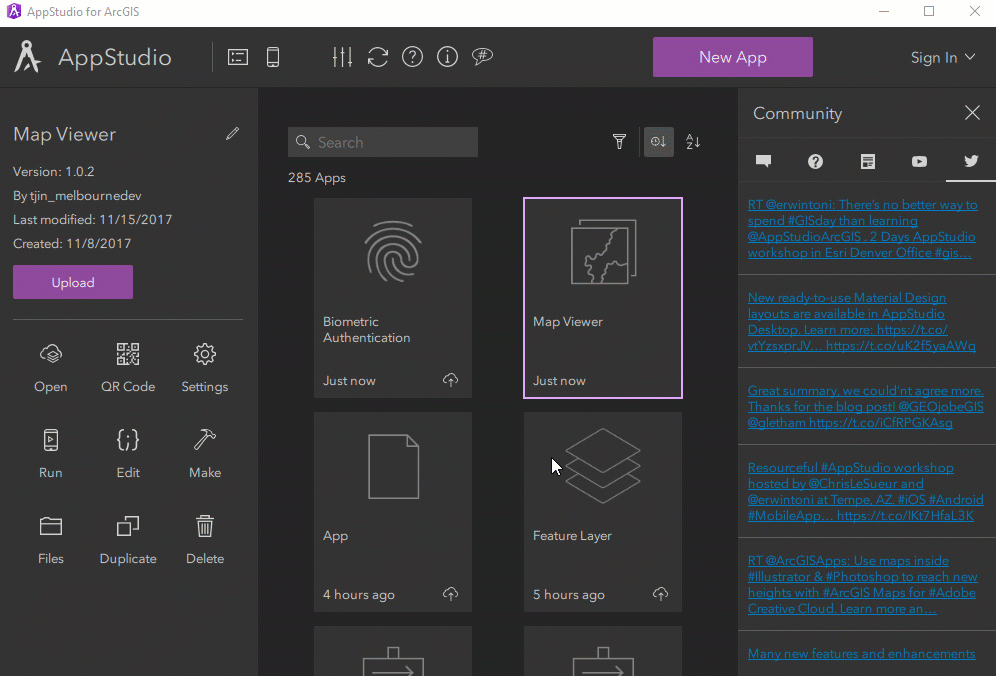Upload the Map Viewer app
The image size is (996, 676).
[x=73, y=282]
